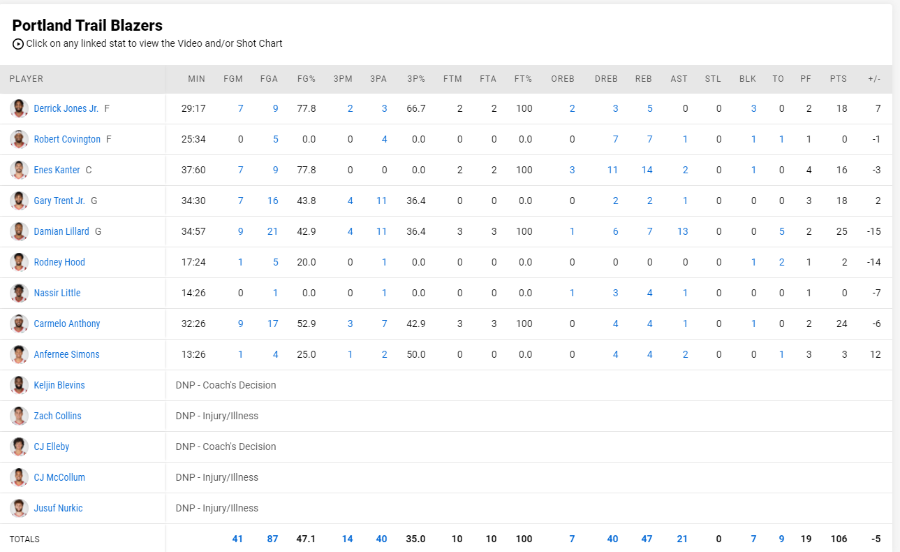
Task: View Enes Kanter's 14 rebounds stat
Action: 647,170
